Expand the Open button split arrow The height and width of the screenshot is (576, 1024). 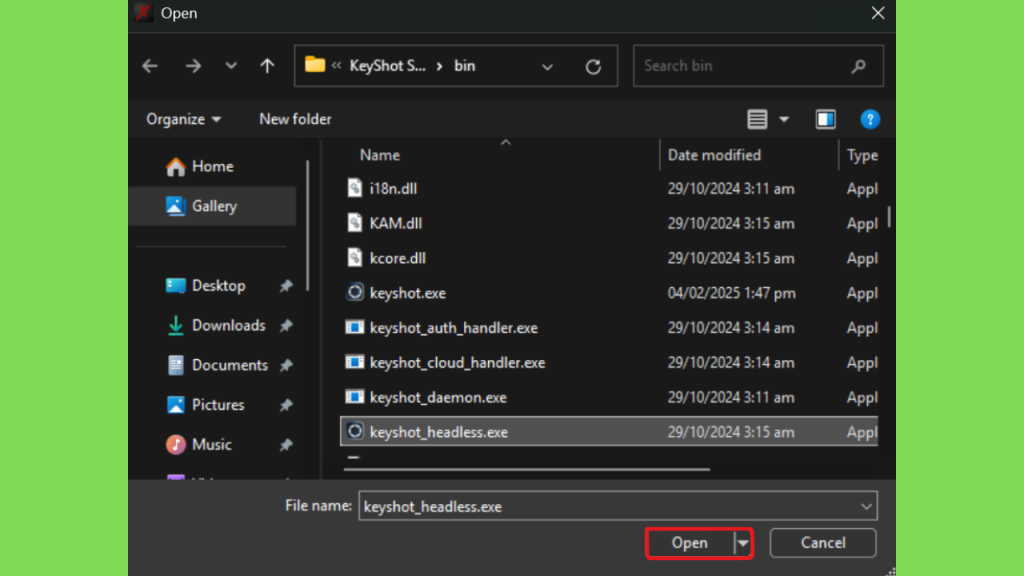coord(743,543)
